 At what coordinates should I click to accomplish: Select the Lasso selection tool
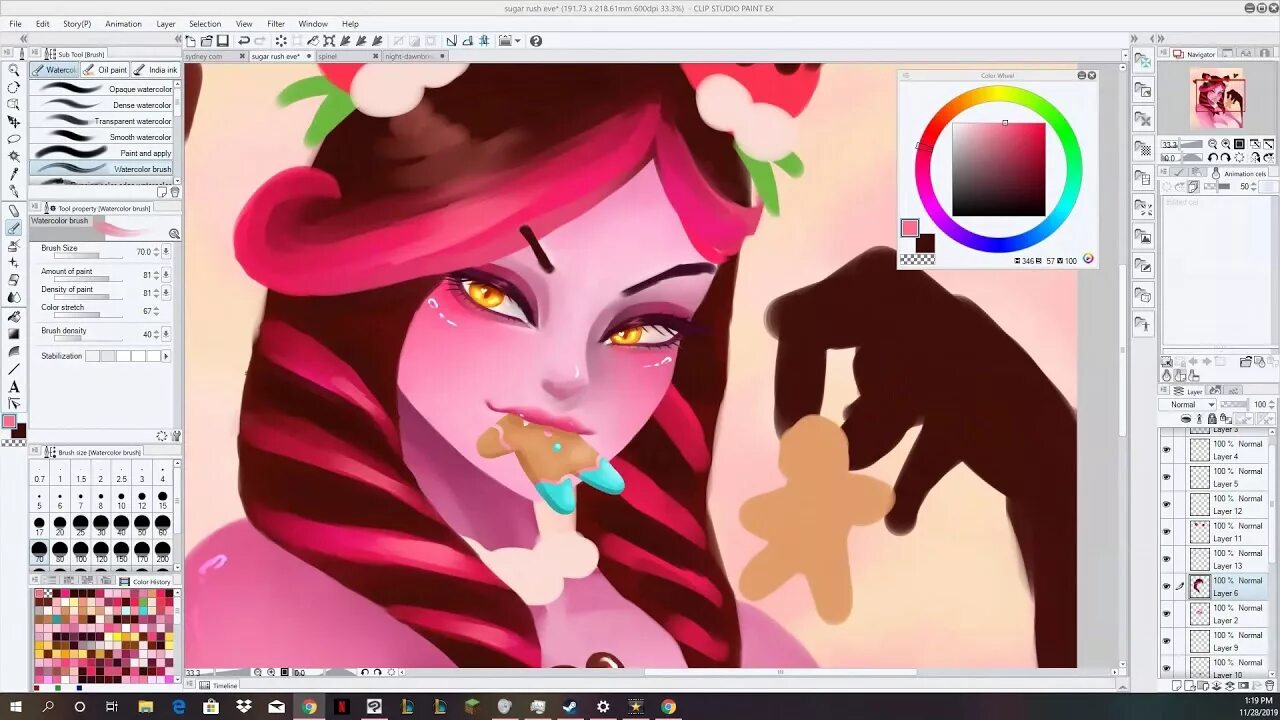click(x=14, y=139)
